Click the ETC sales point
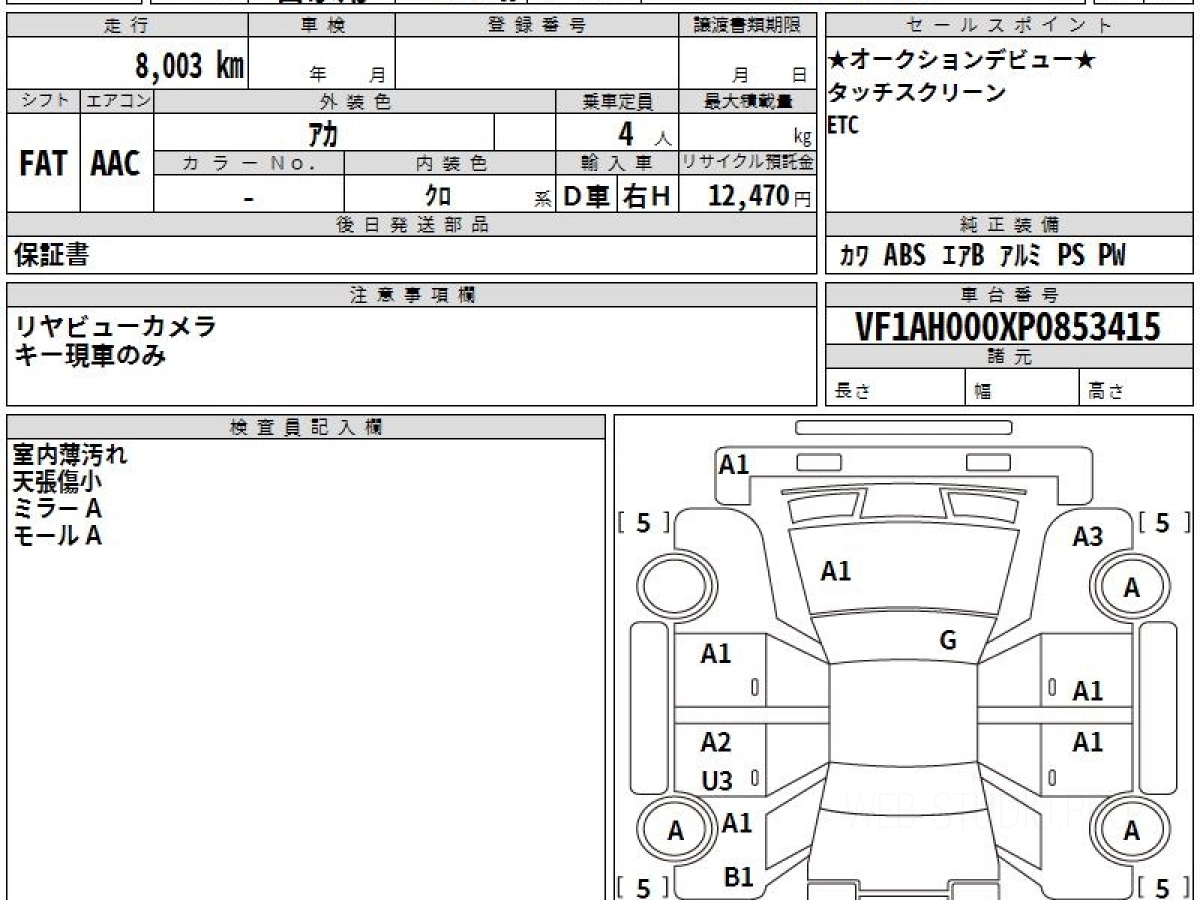1200x900 pixels. 844,125
